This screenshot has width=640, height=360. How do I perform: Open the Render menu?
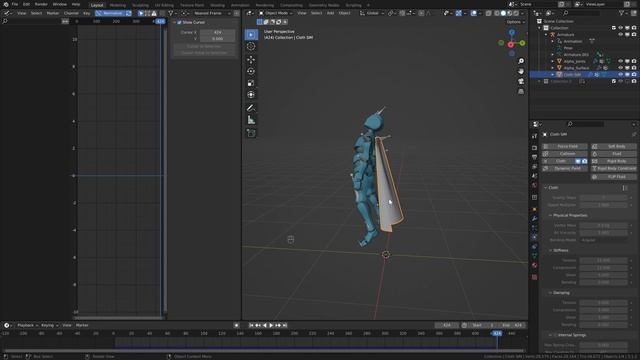click(41, 4)
